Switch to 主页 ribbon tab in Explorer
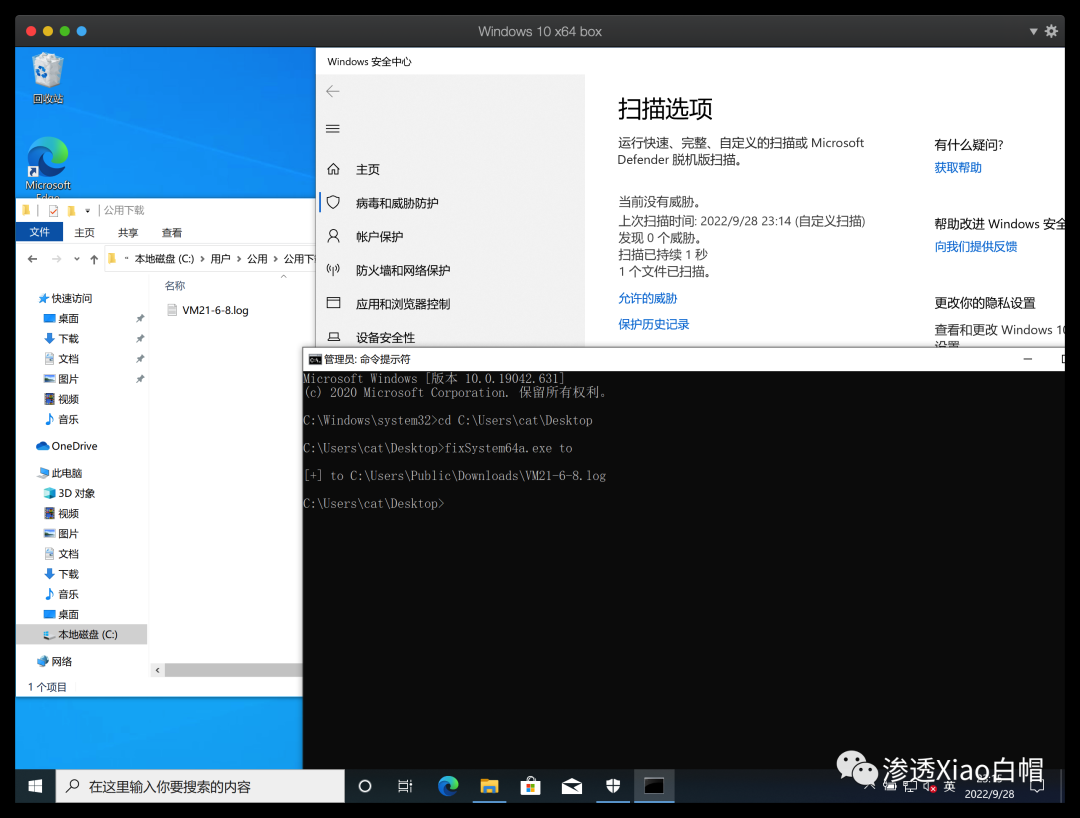Image resolution: width=1080 pixels, height=818 pixels. [84, 233]
